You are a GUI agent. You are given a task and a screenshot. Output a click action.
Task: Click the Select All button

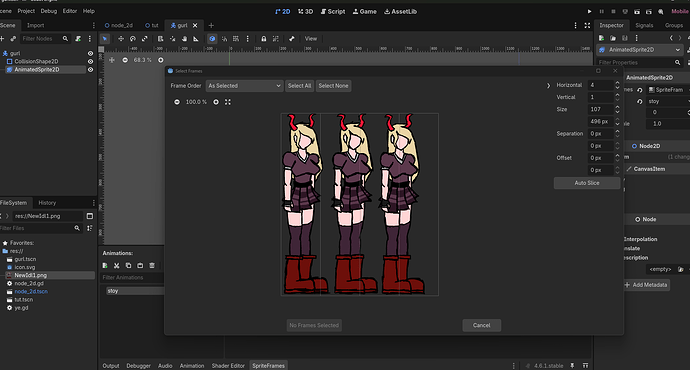tap(299, 86)
